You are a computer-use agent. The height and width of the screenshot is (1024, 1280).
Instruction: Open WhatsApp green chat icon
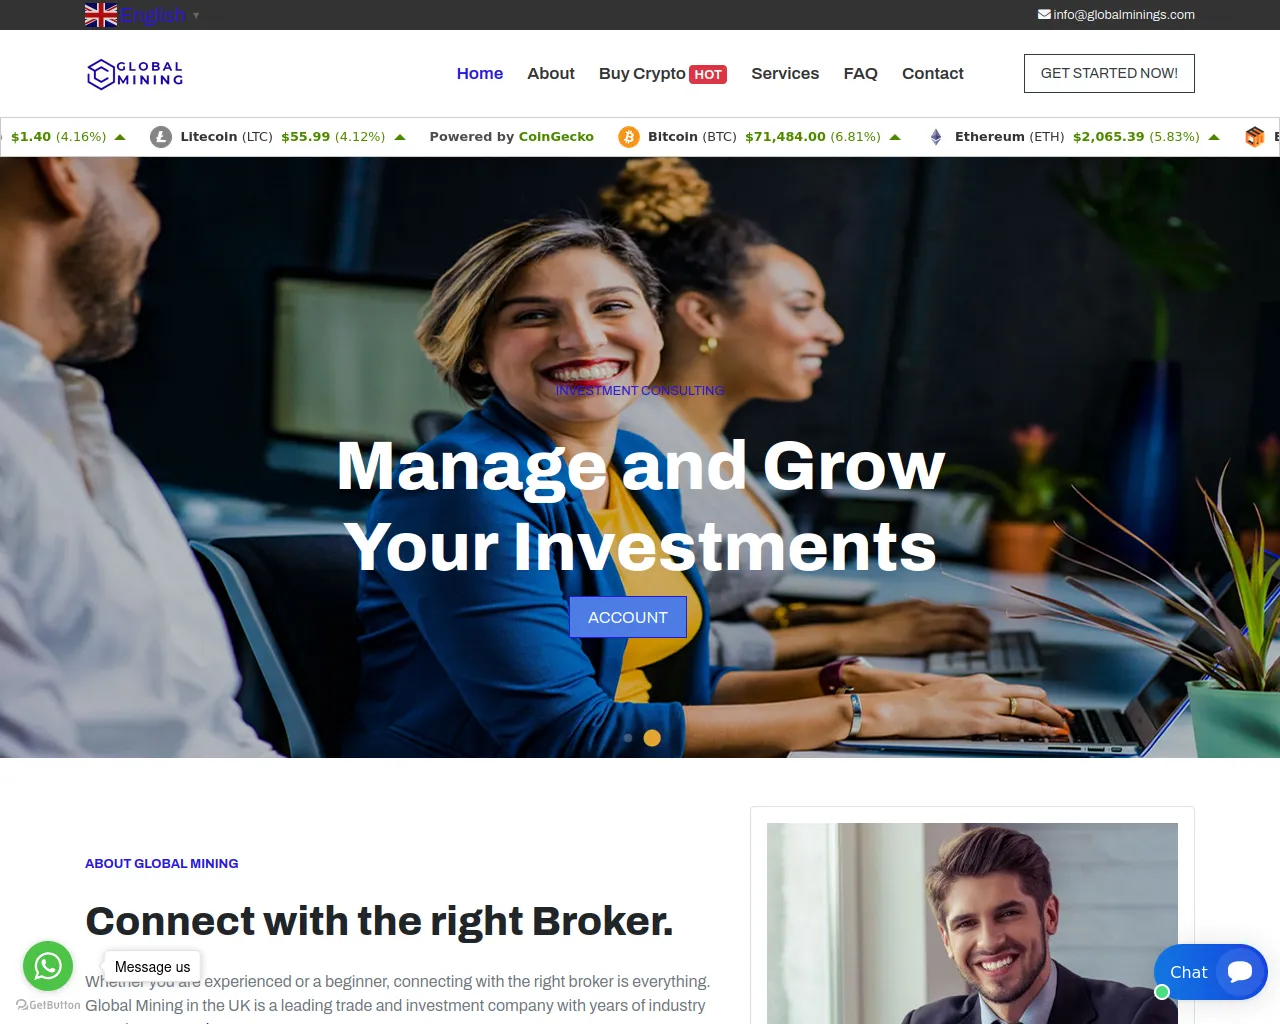coord(48,966)
